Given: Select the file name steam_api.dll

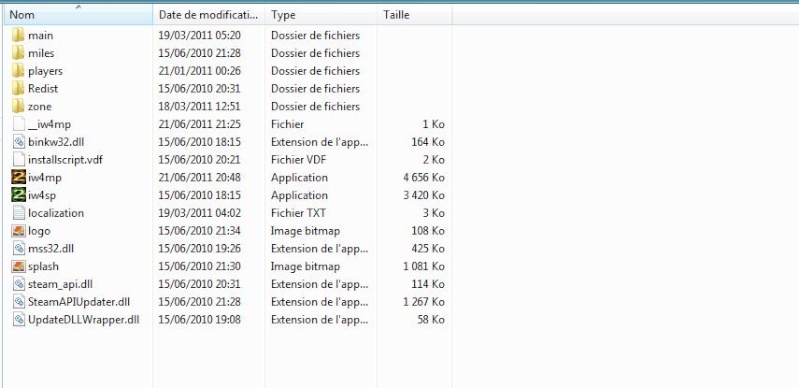Looking at the screenshot, I should tap(61, 284).
